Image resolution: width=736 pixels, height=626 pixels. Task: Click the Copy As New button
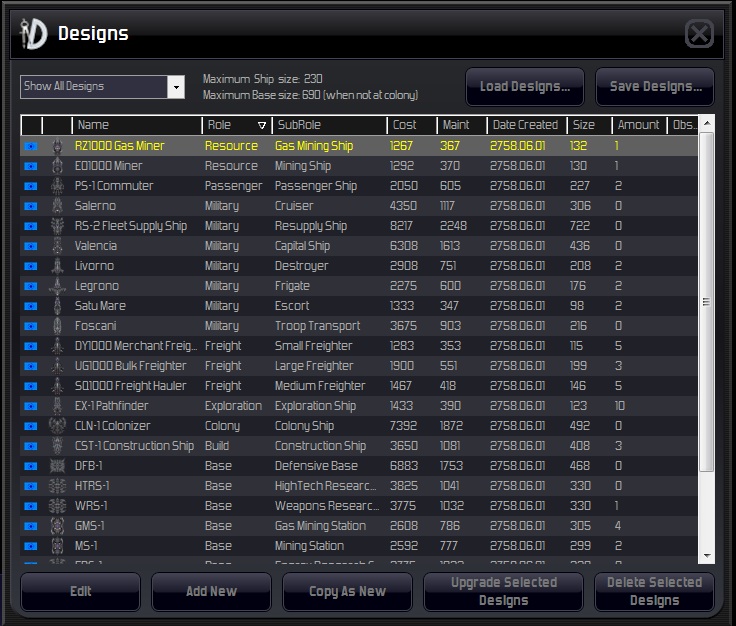click(347, 592)
